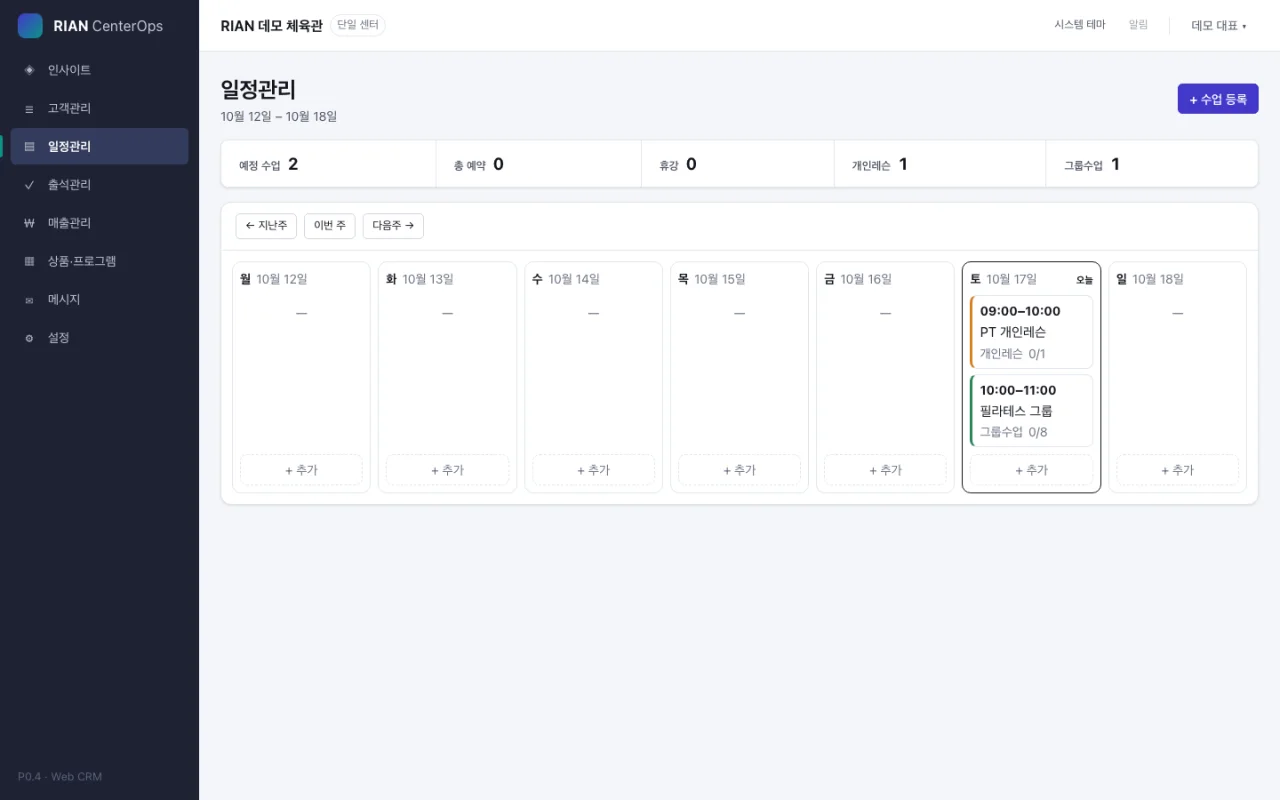Click the 예정 수업 stat
This screenshot has width=1280, height=800.
328,164
